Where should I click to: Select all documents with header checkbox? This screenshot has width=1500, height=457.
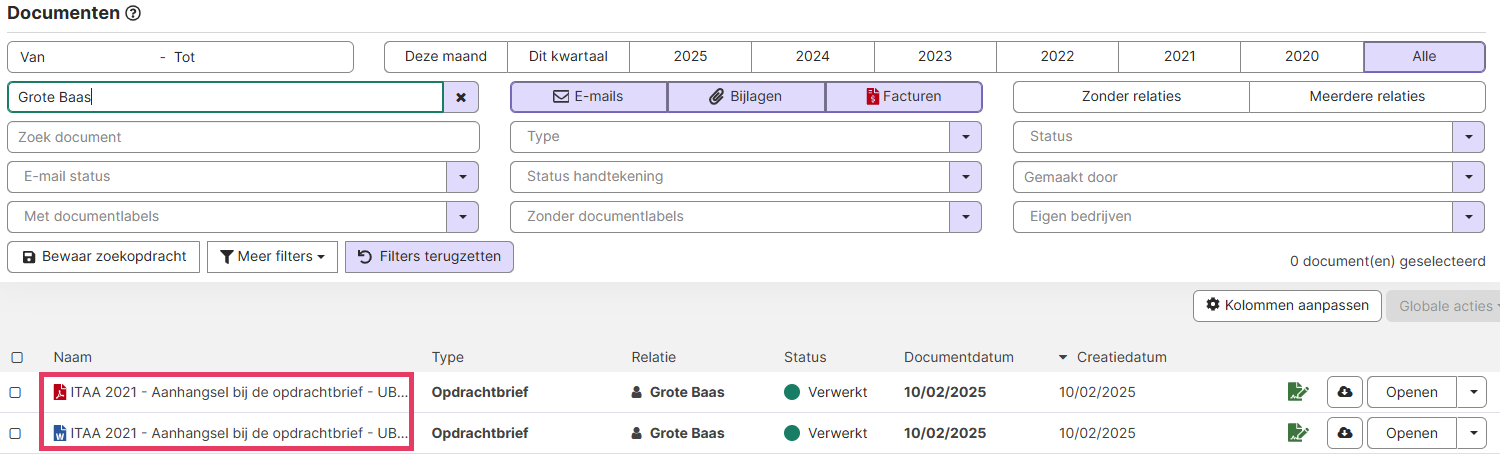16,357
